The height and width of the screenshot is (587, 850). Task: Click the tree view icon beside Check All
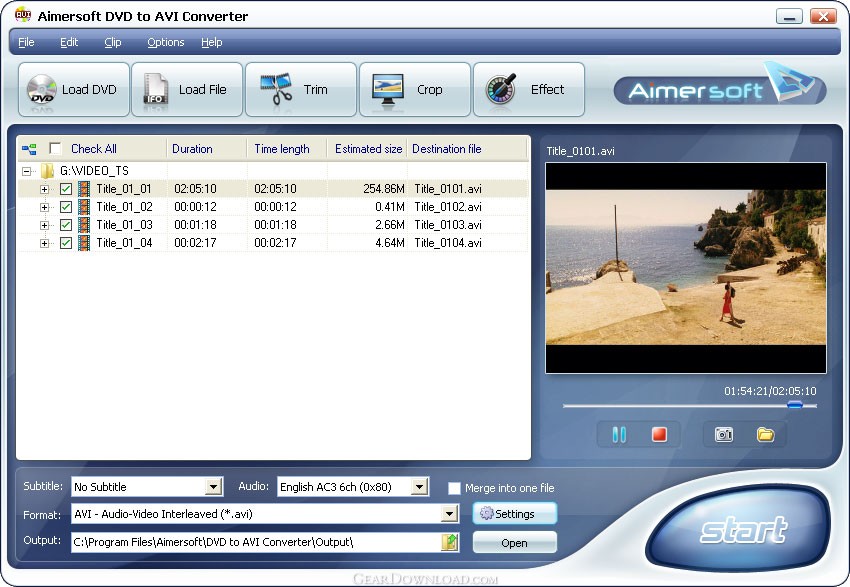pos(29,149)
